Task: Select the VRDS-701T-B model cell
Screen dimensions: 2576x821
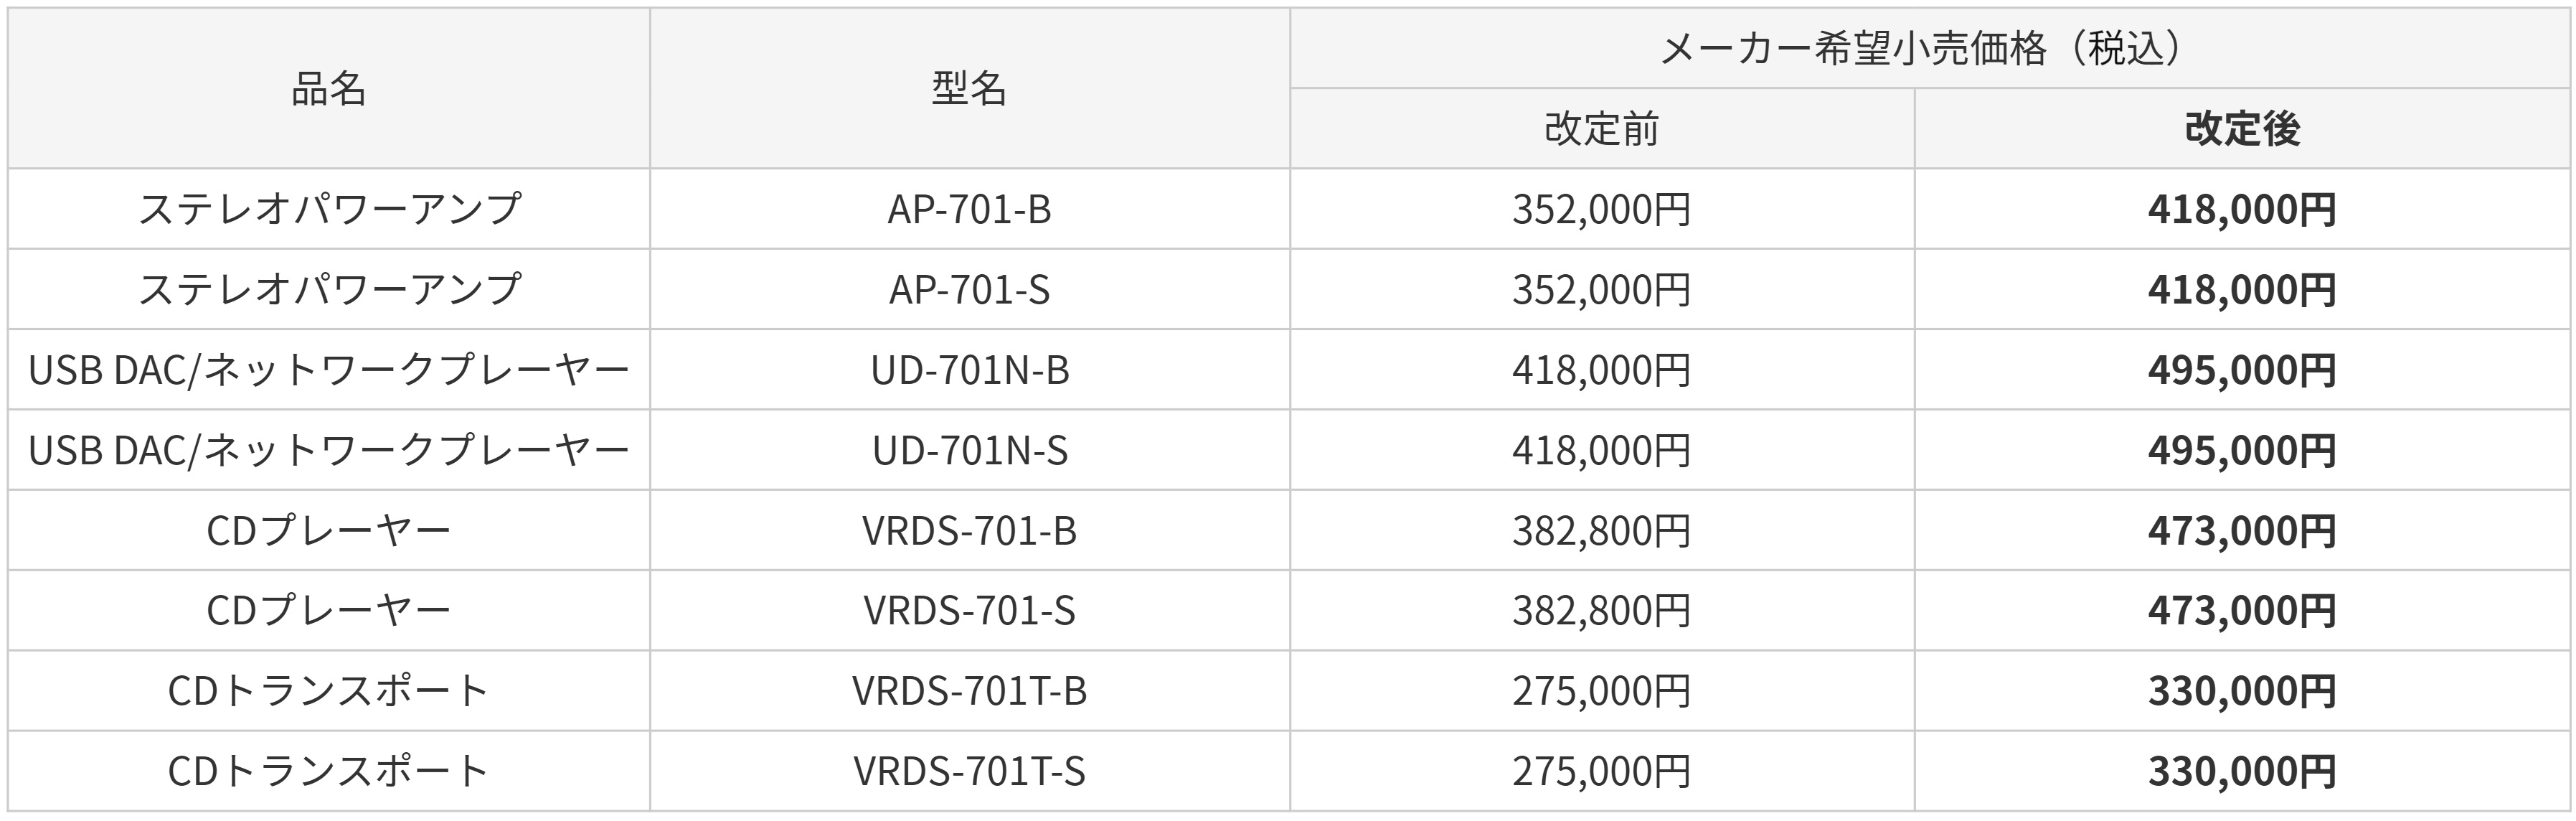Action: tap(969, 691)
